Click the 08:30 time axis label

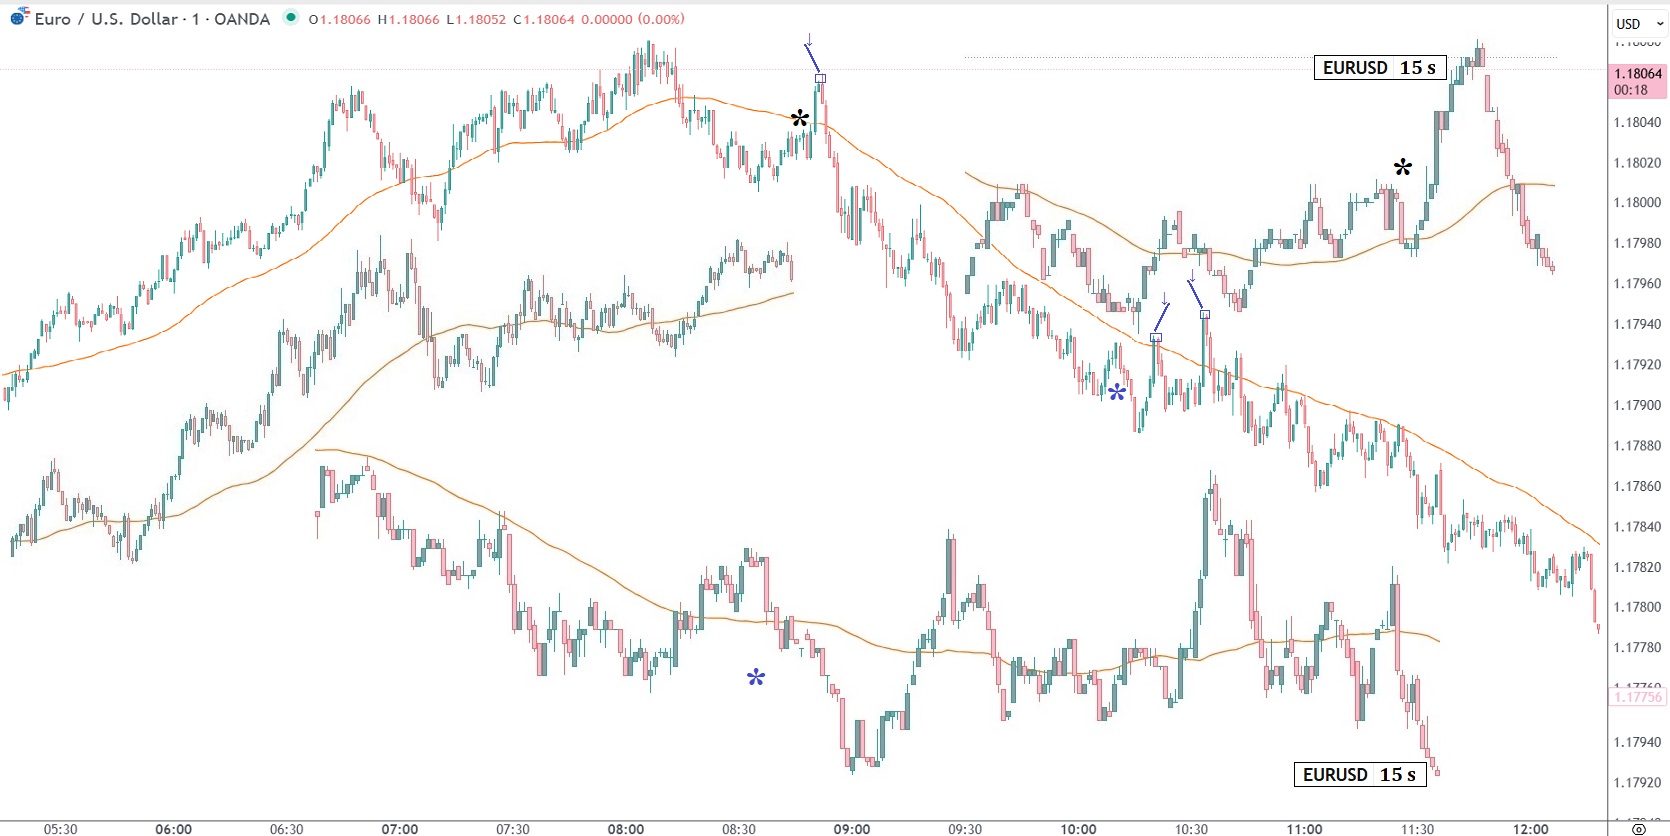coord(739,829)
